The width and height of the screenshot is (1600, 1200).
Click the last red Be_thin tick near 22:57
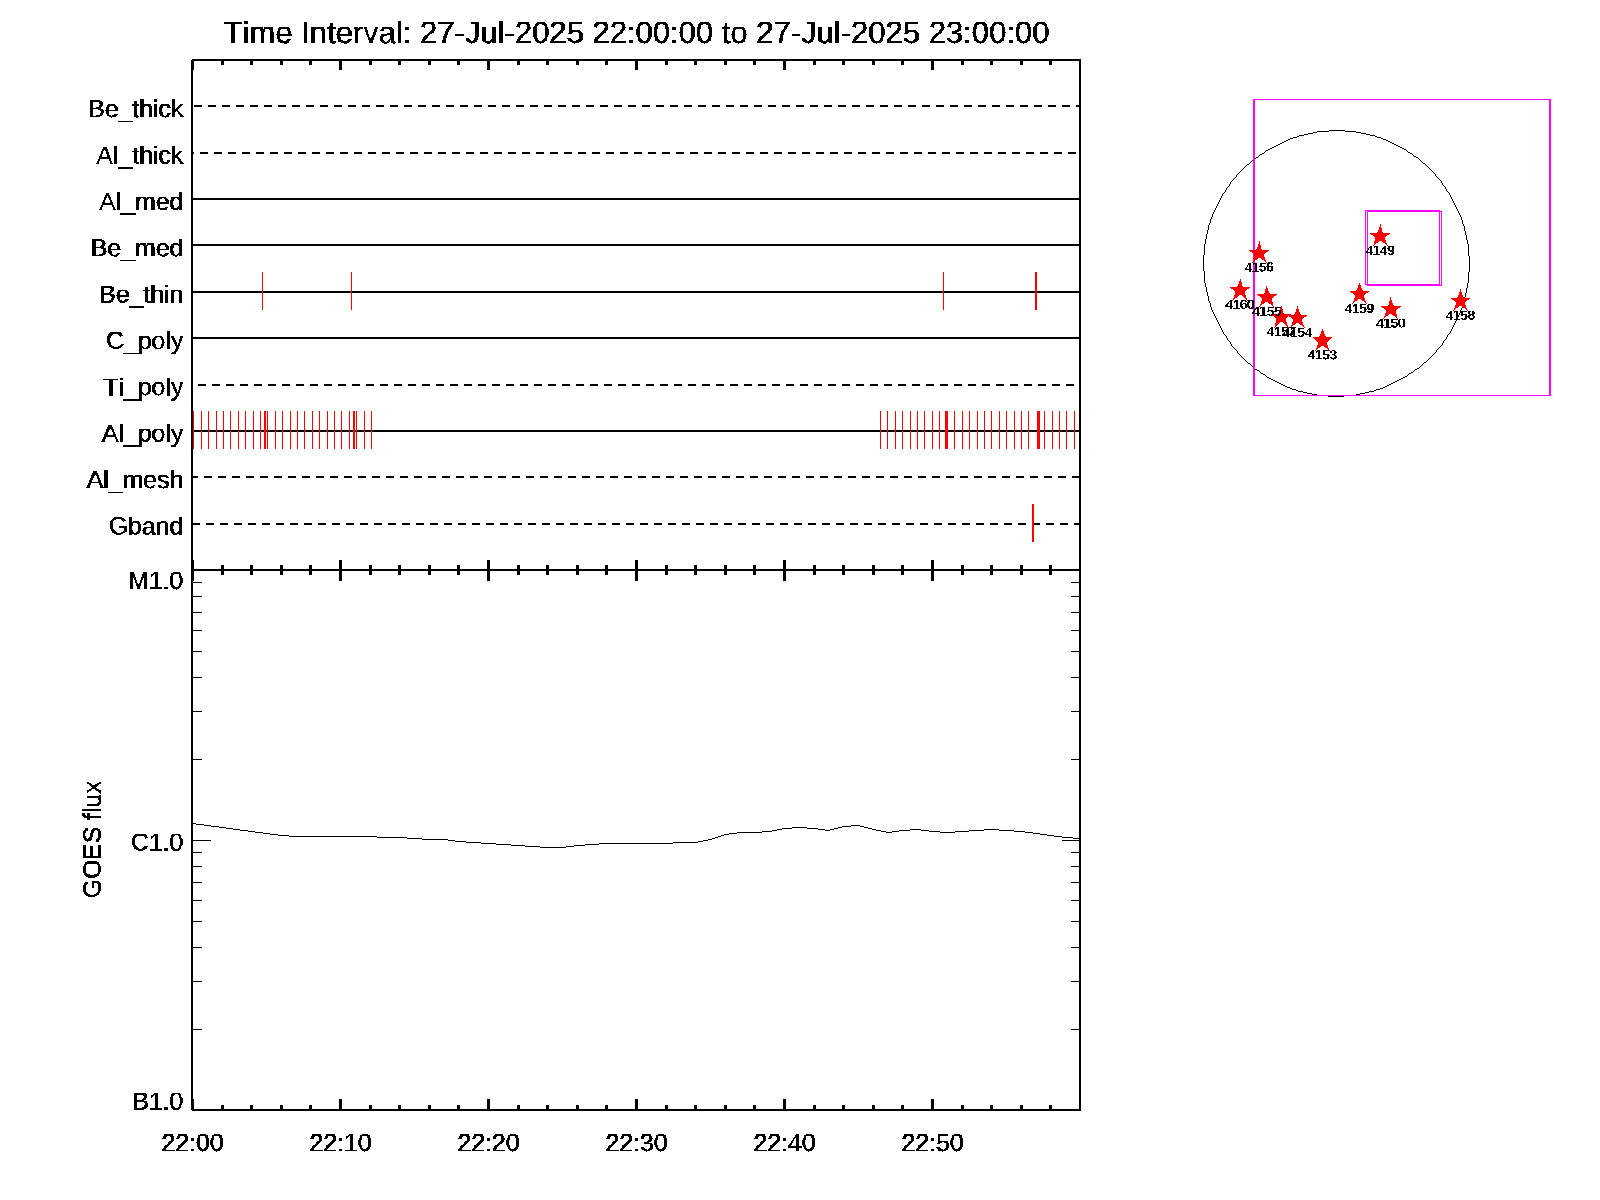tap(1036, 291)
